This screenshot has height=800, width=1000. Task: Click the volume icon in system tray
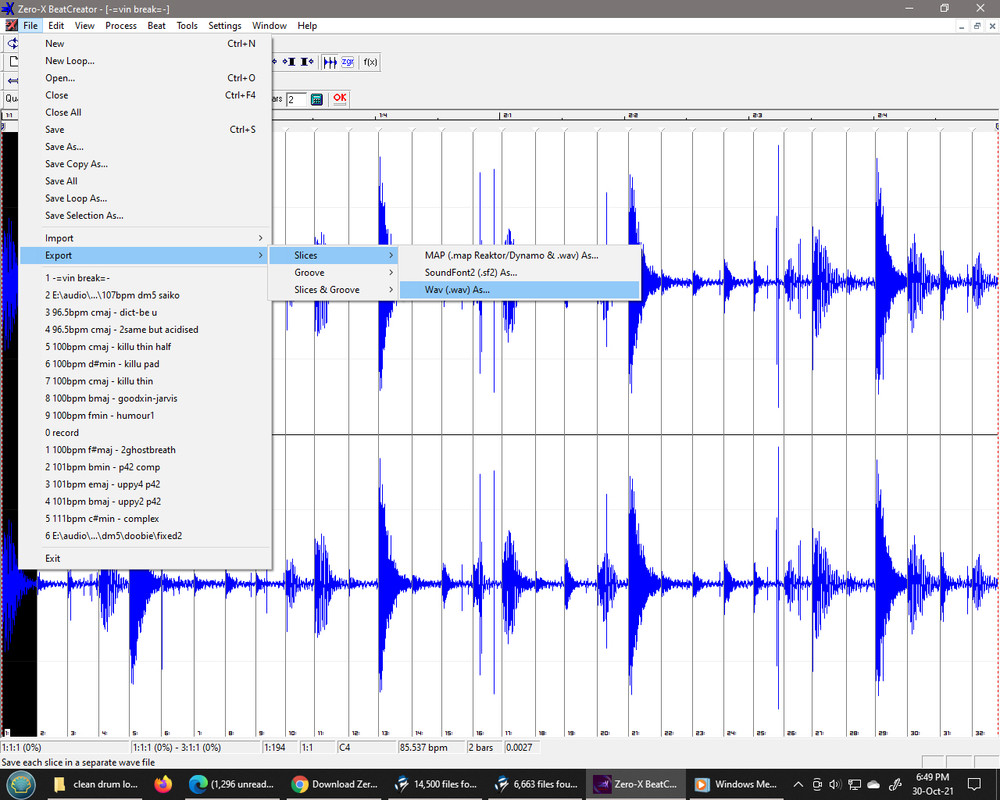click(835, 784)
